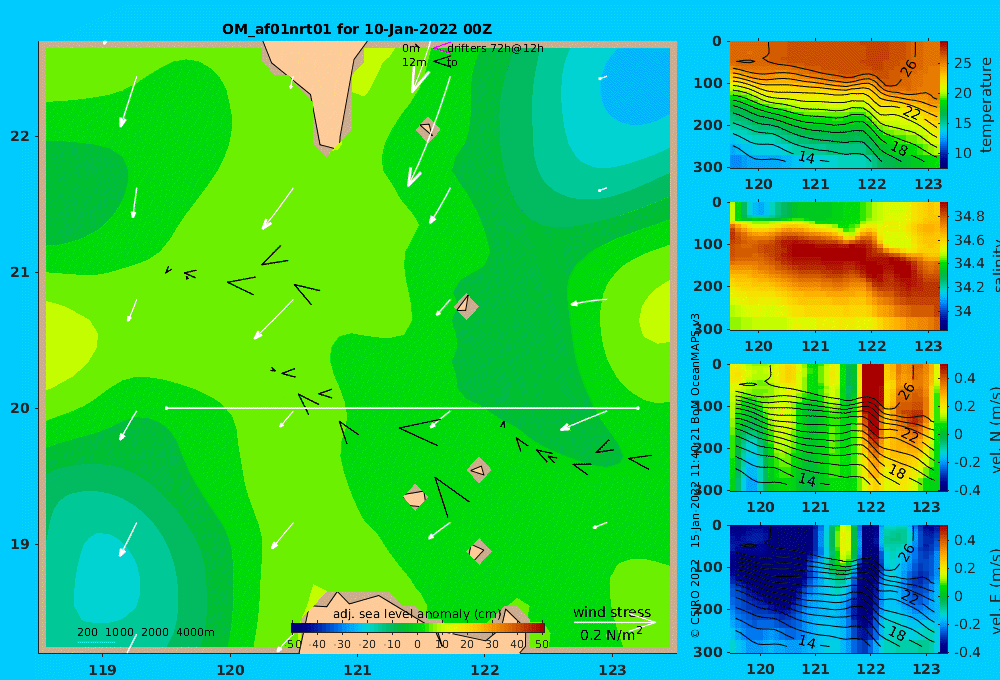
Task: Click the salinity colorbar
Action: [x=943, y=266]
